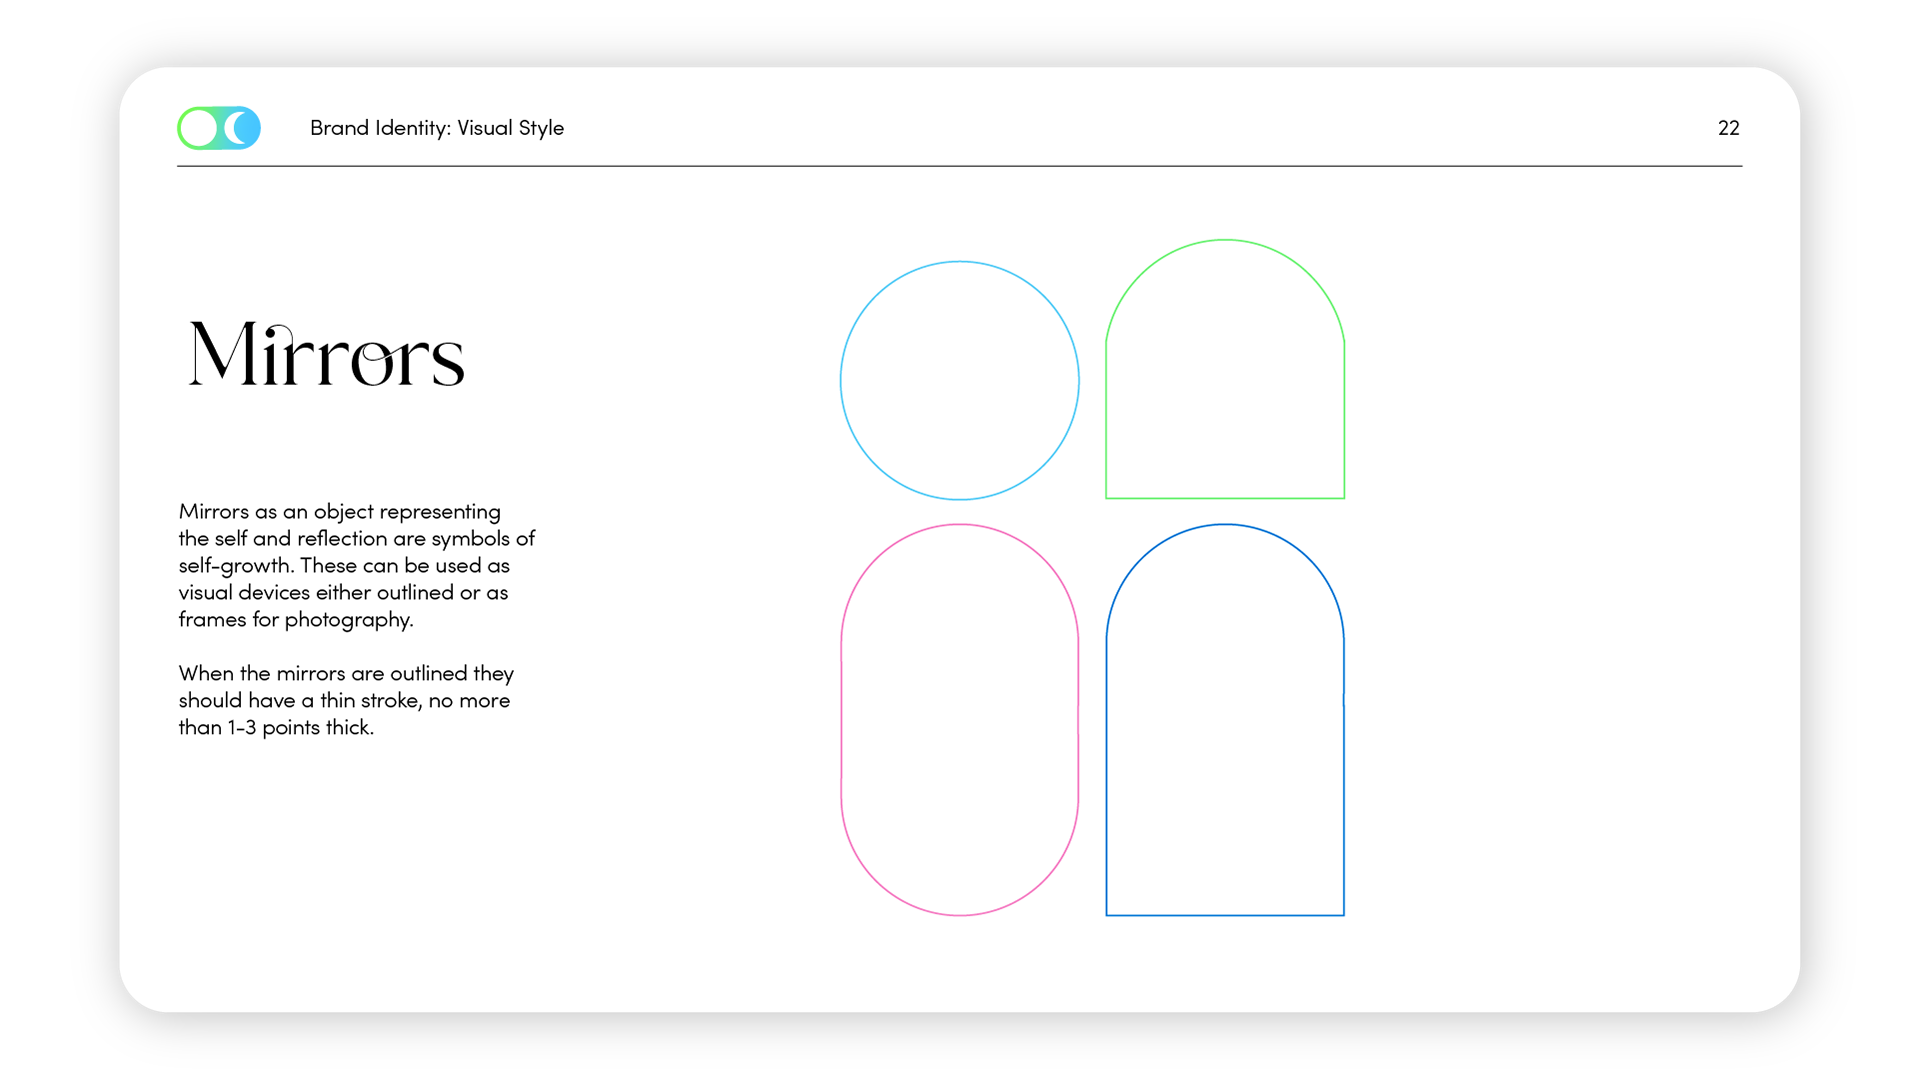Select the dark blue tall arch outline

click(1106, 780)
